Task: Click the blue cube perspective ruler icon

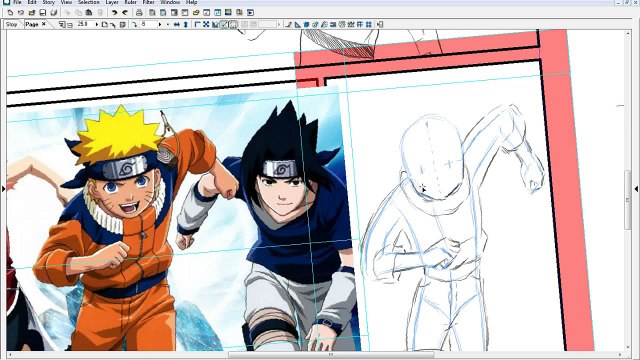Action: 306,24
